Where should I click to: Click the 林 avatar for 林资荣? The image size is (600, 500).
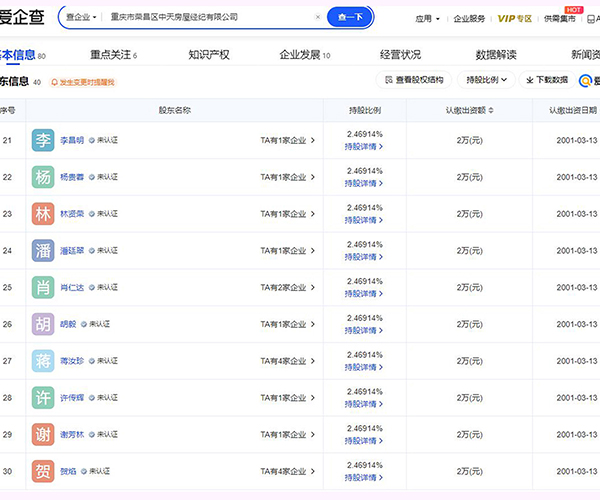43,214
